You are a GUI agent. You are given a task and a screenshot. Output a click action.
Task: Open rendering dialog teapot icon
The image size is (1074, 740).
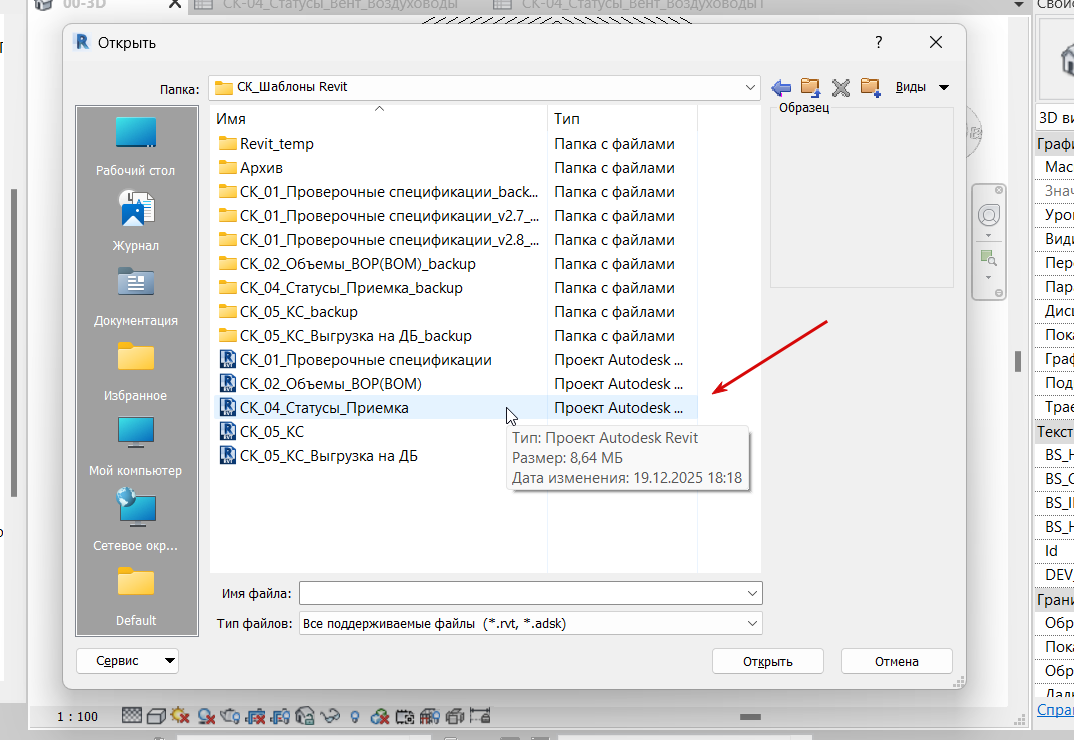[x=231, y=717]
